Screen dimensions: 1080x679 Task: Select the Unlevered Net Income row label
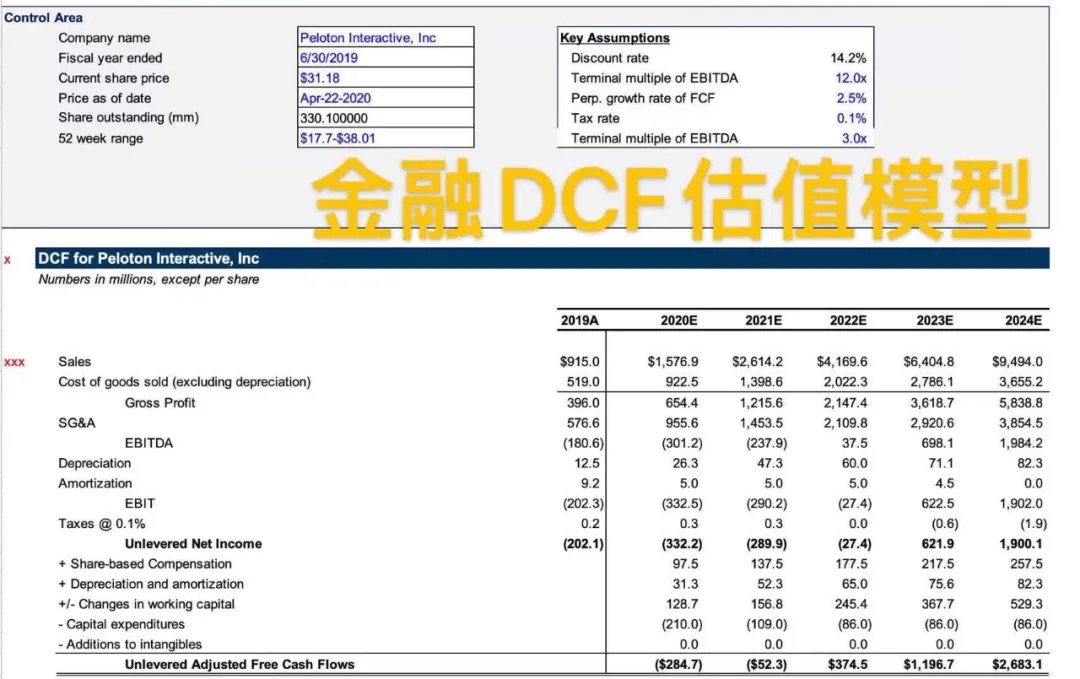pyautogui.click(x=193, y=543)
